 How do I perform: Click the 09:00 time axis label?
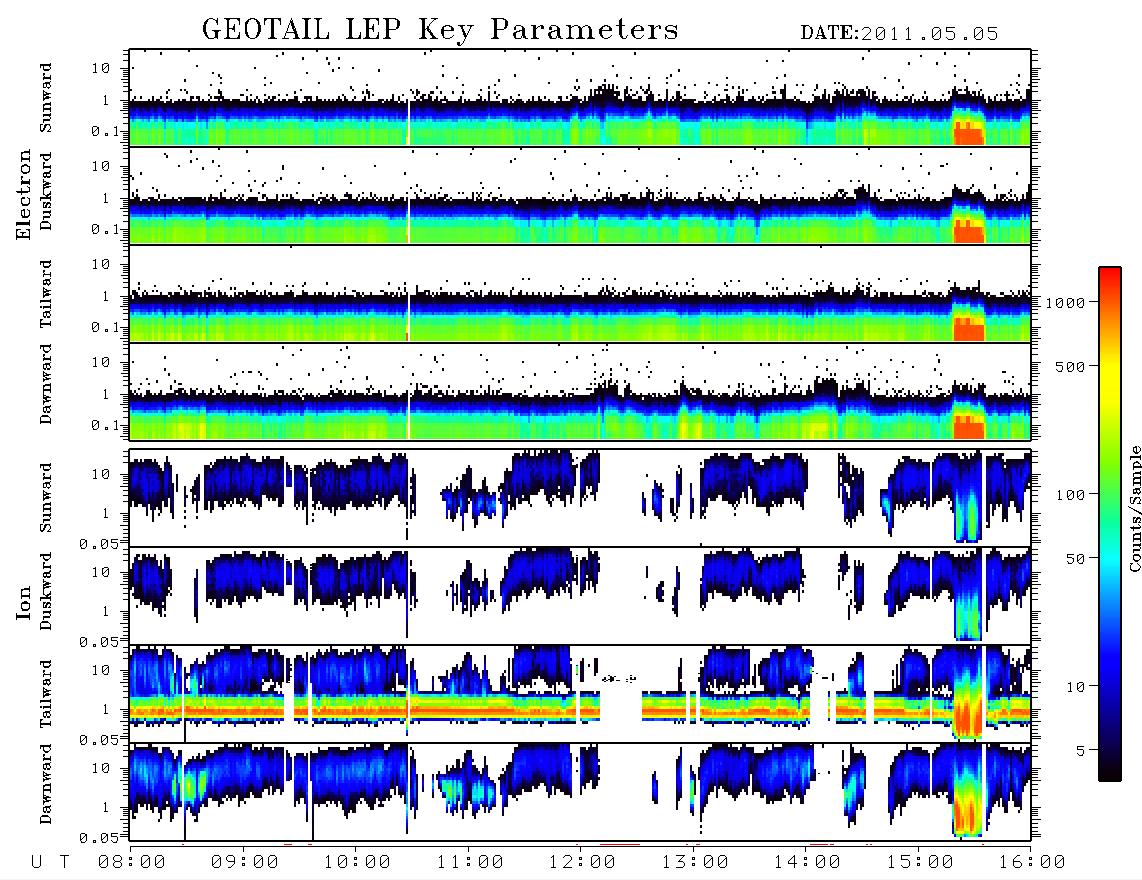click(244, 862)
